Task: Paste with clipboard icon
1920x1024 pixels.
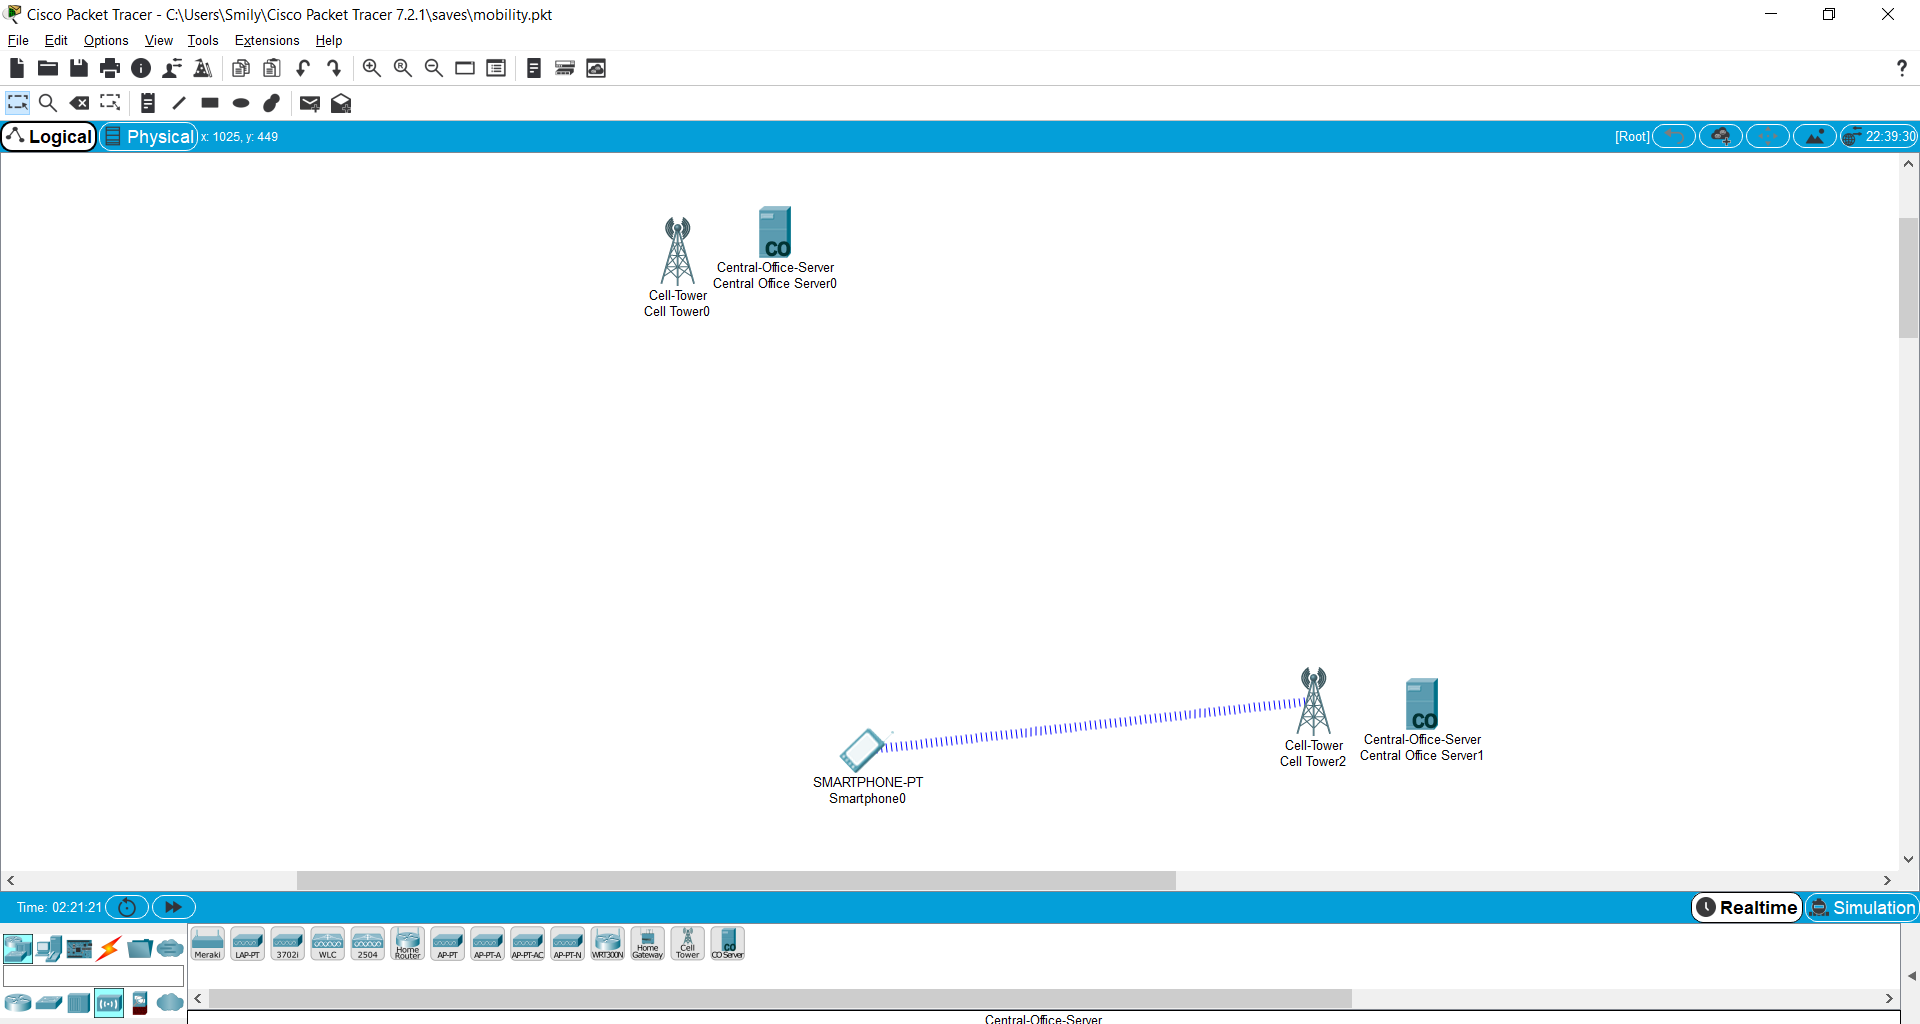Action: 272,68
